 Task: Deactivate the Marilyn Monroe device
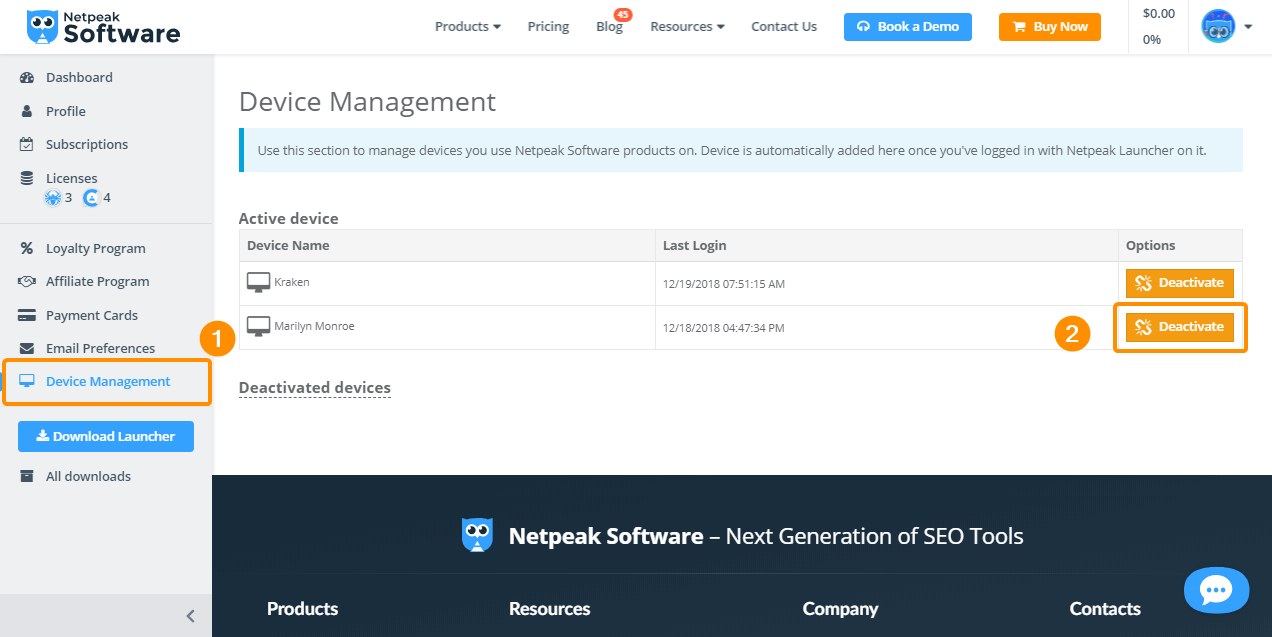pyautogui.click(x=1180, y=327)
